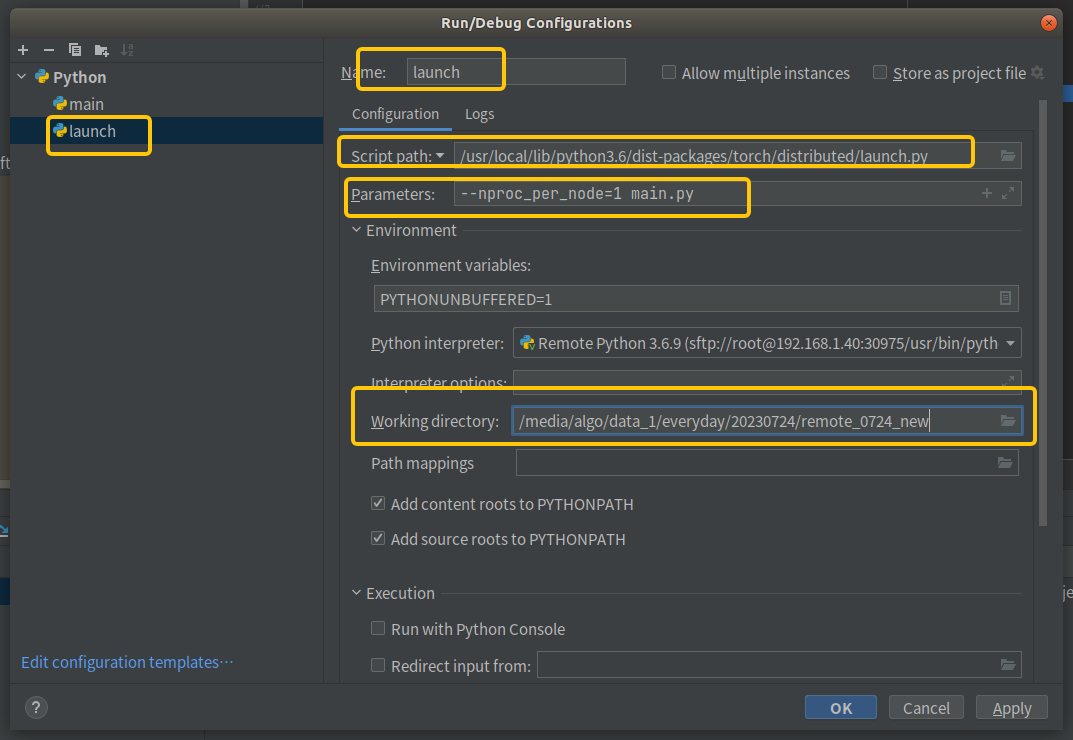
Task: Enable Run with Python Console
Action: pyautogui.click(x=378, y=629)
